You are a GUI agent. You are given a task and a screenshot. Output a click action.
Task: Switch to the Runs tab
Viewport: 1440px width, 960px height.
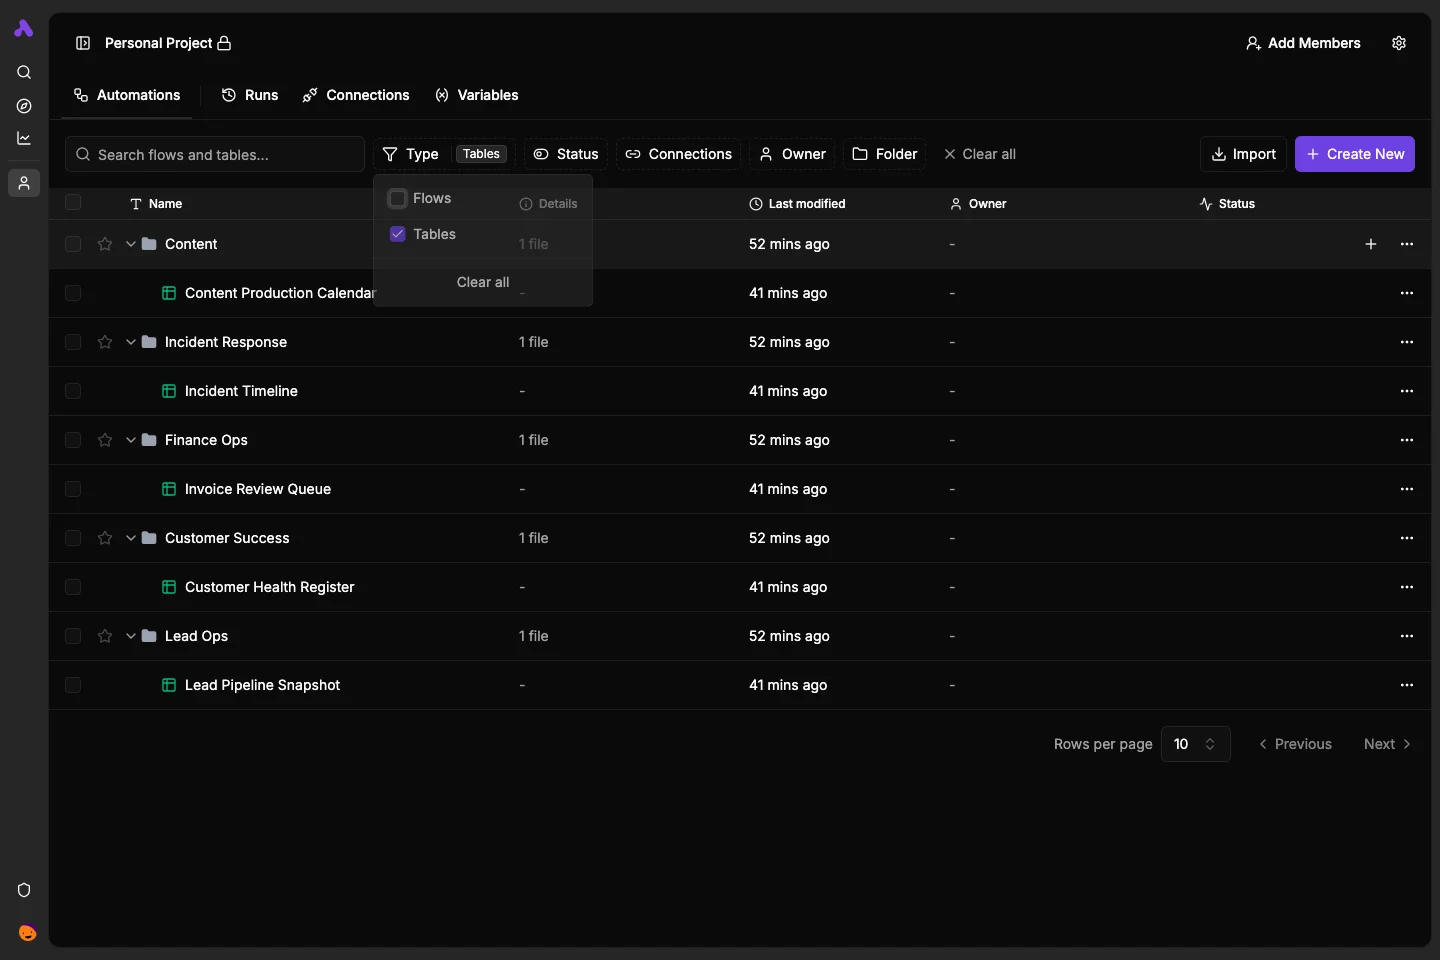pos(250,95)
